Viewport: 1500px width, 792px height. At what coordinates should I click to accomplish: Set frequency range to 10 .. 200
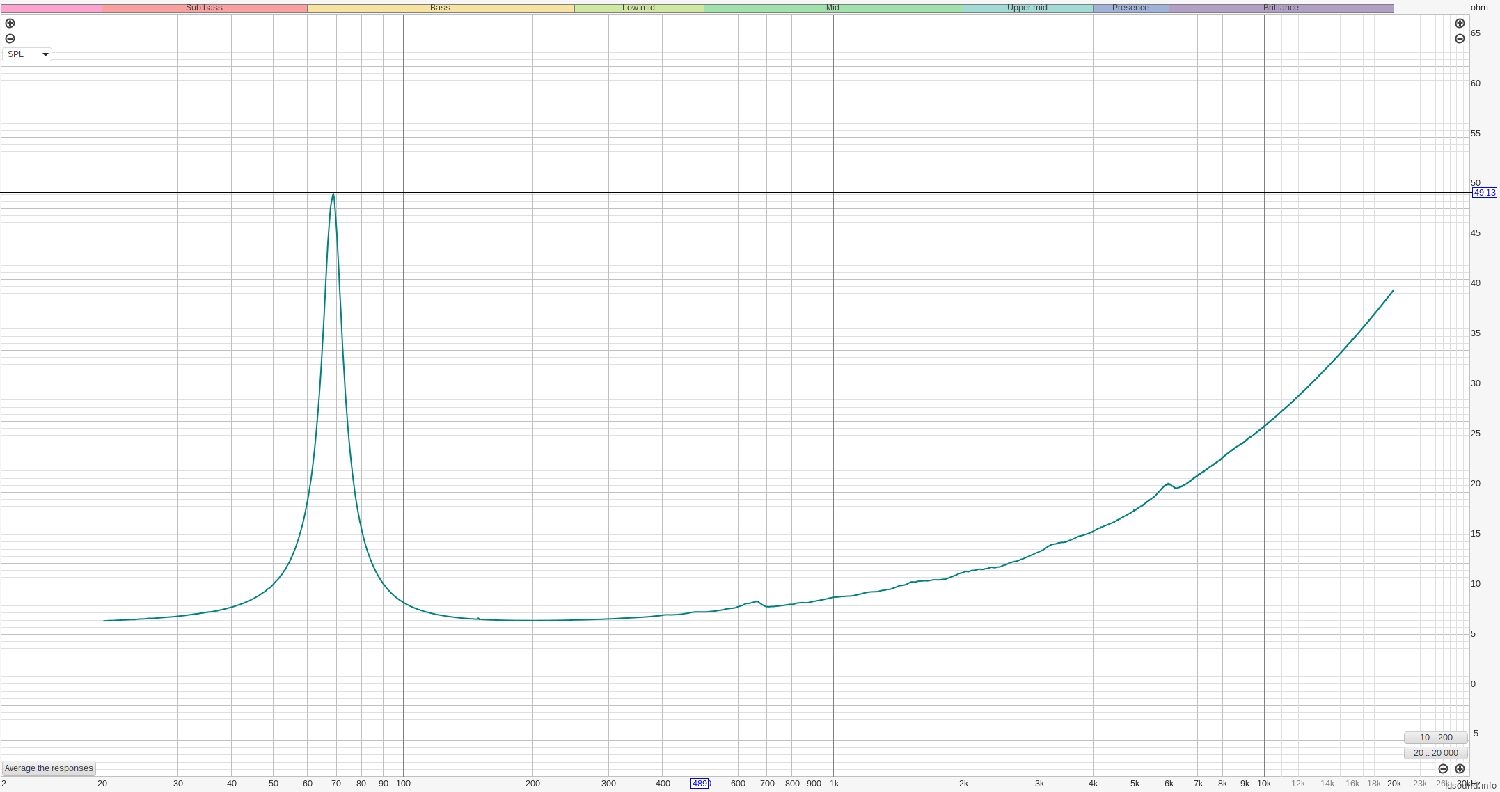coord(1435,737)
